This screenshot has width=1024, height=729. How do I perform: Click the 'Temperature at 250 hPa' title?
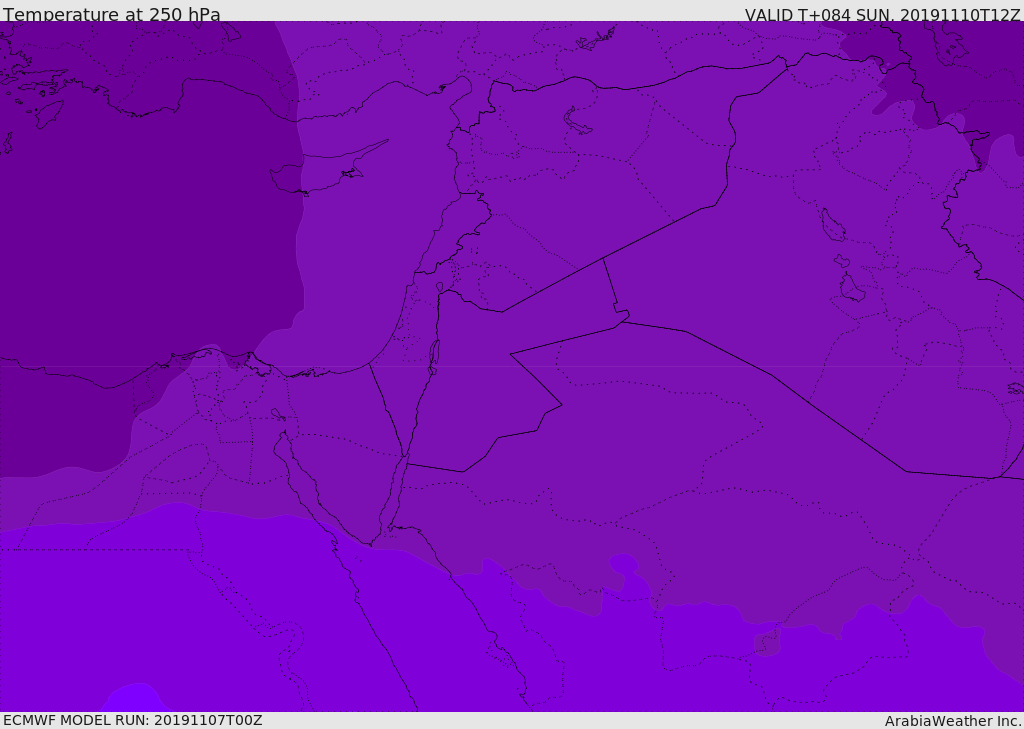click(112, 14)
